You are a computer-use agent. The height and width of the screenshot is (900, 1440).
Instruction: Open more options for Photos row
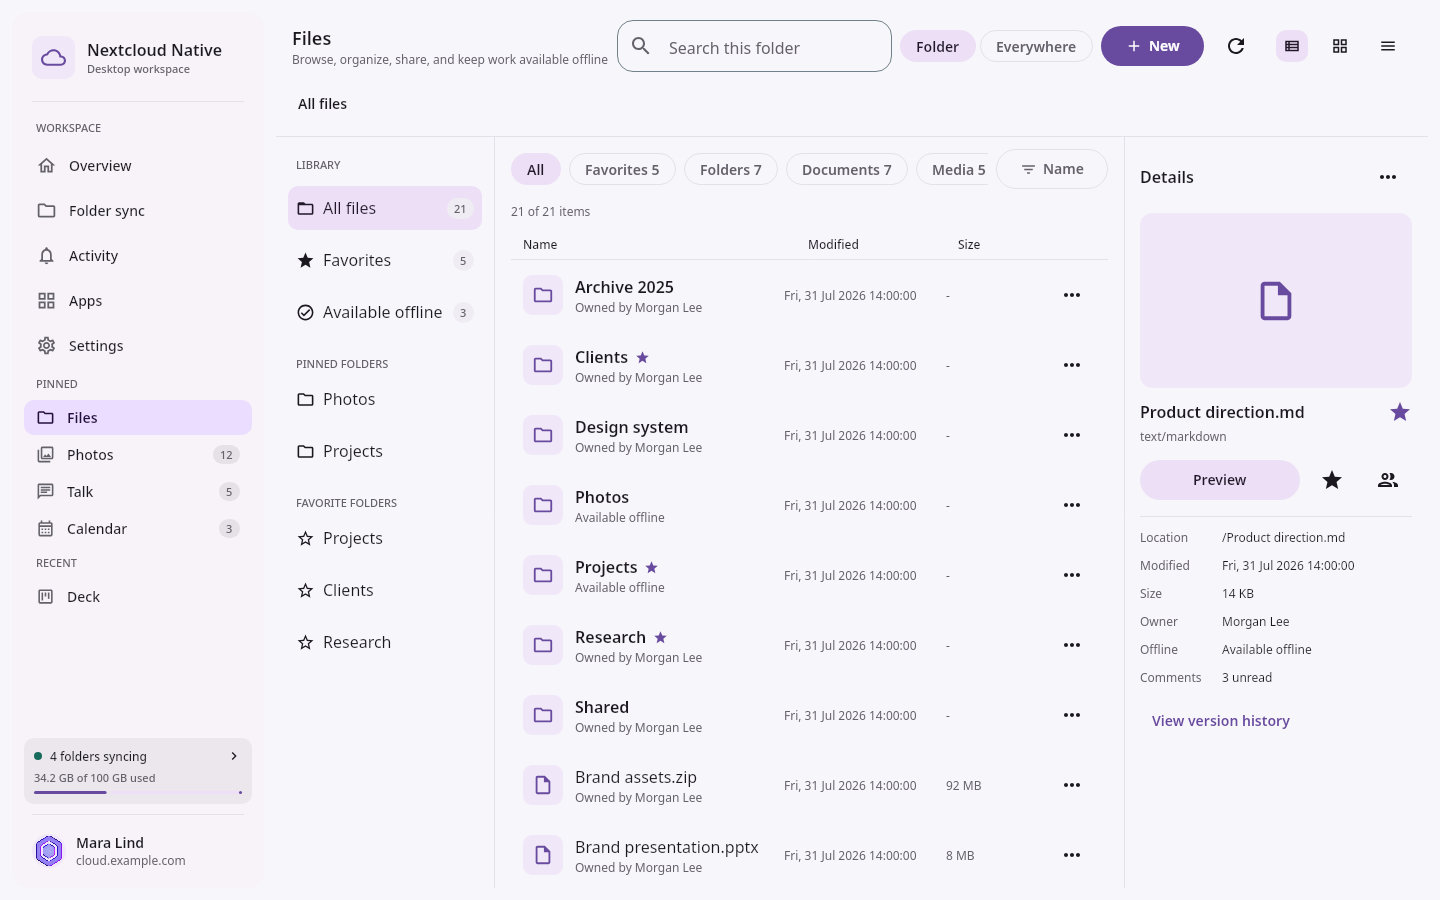coord(1072,505)
